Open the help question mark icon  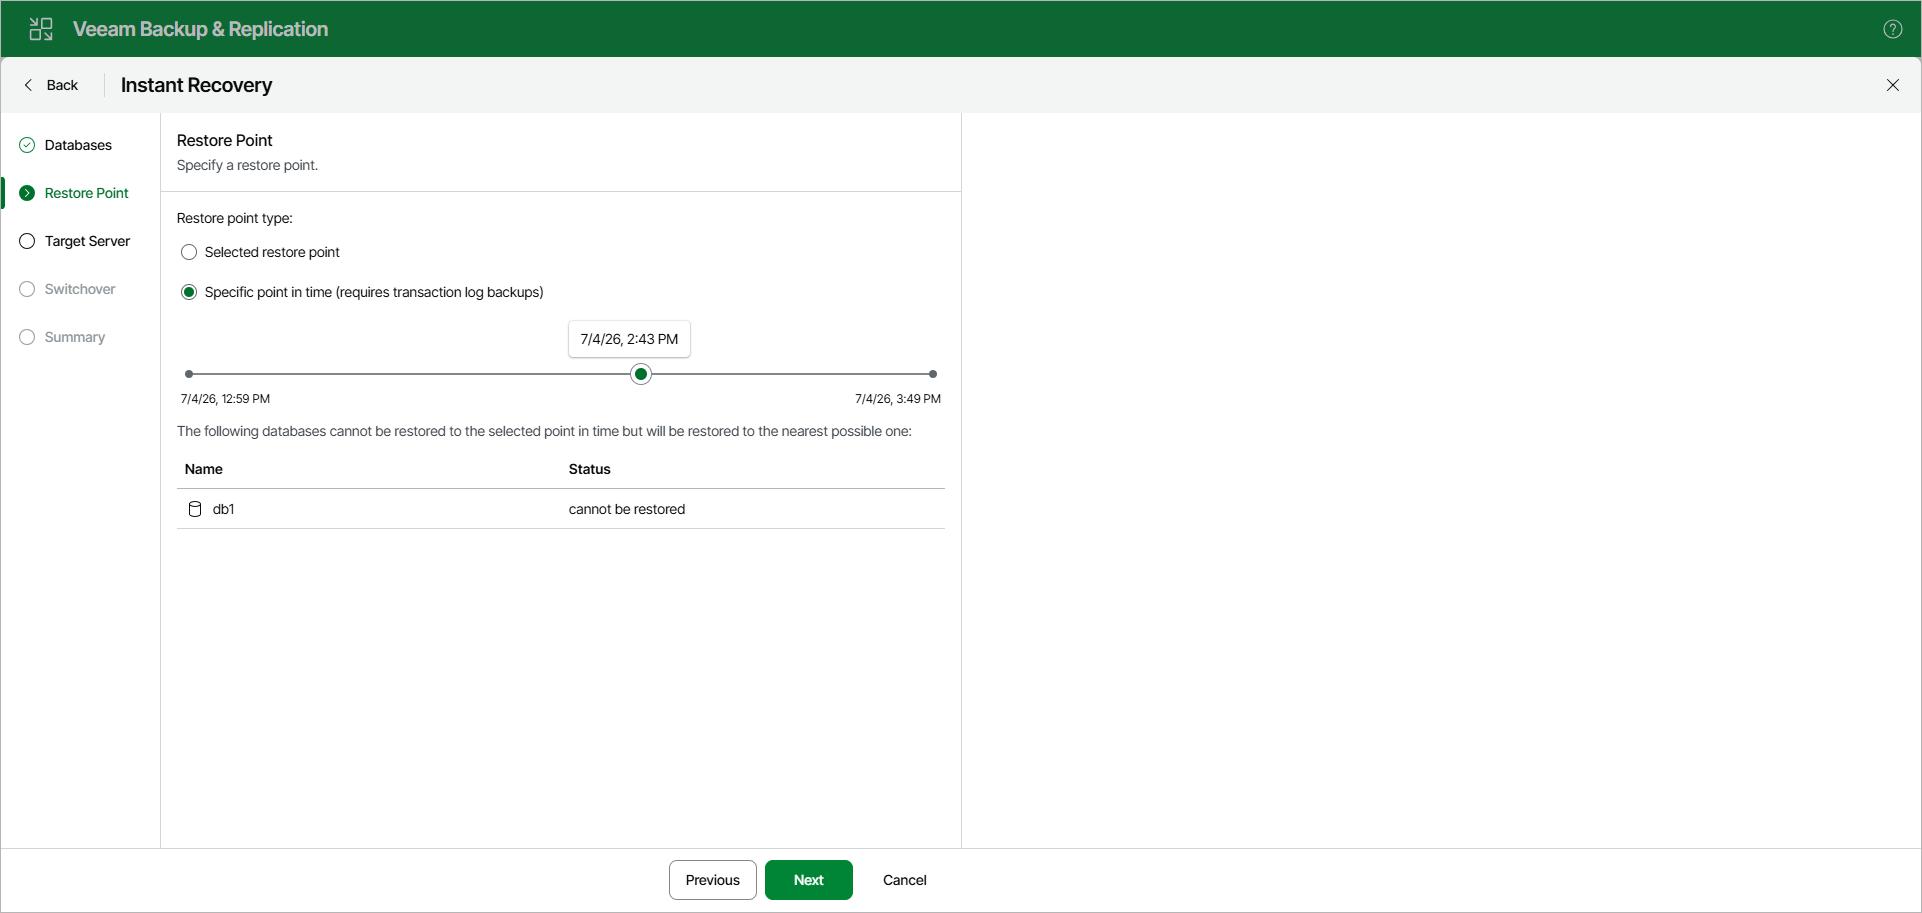point(1892,29)
